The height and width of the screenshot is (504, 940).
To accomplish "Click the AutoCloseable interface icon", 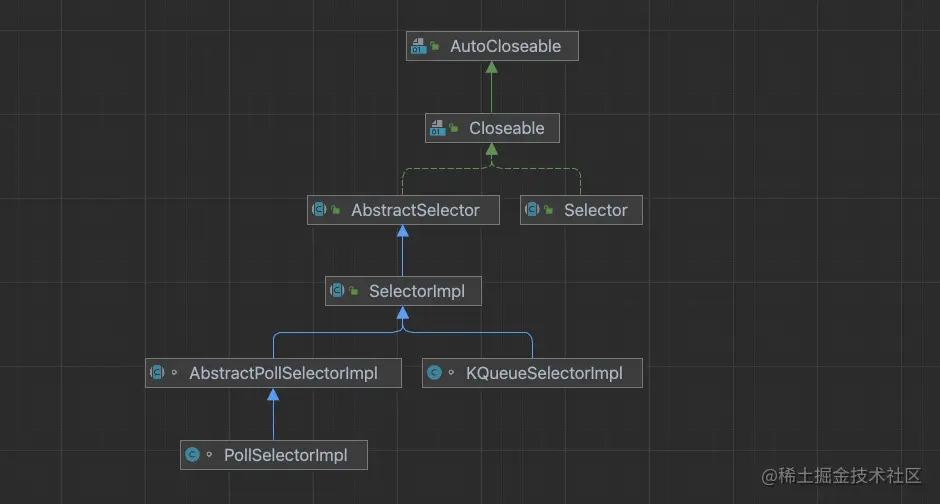I will (418, 46).
